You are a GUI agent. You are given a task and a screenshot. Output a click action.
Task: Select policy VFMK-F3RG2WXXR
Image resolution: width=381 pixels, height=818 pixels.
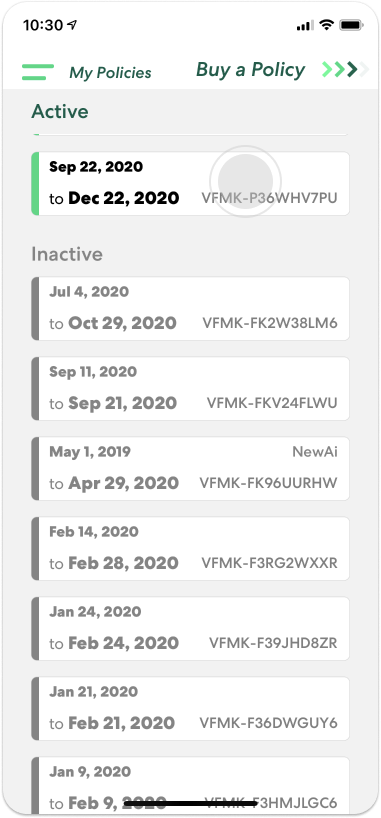pyautogui.click(x=190, y=548)
